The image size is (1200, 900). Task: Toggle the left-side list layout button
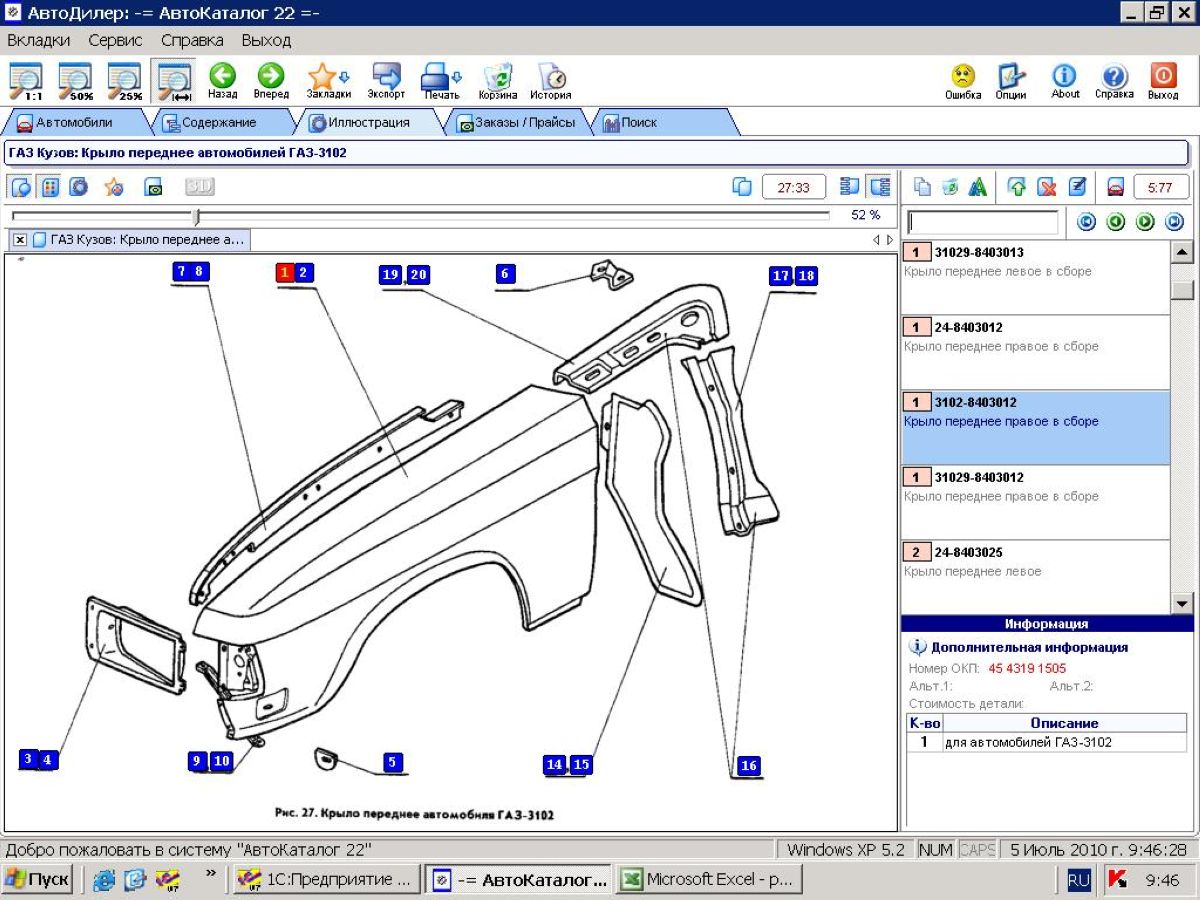(851, 187)
